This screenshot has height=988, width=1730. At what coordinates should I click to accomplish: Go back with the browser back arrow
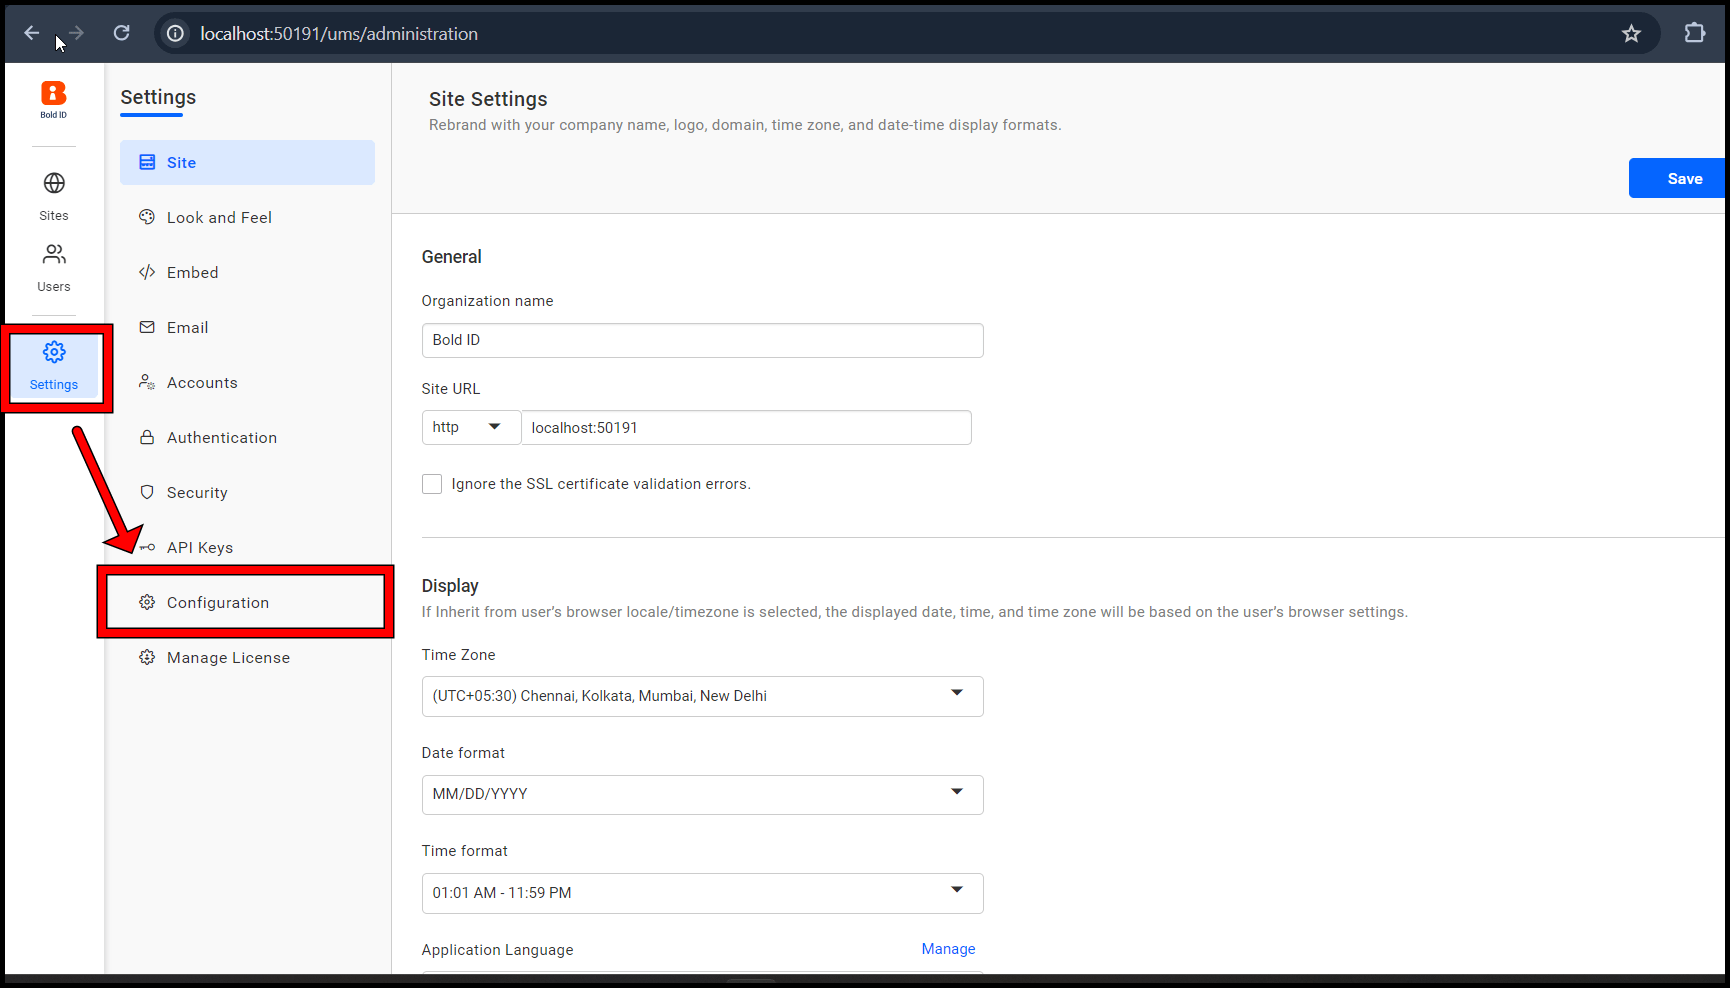tap(32, 33)
